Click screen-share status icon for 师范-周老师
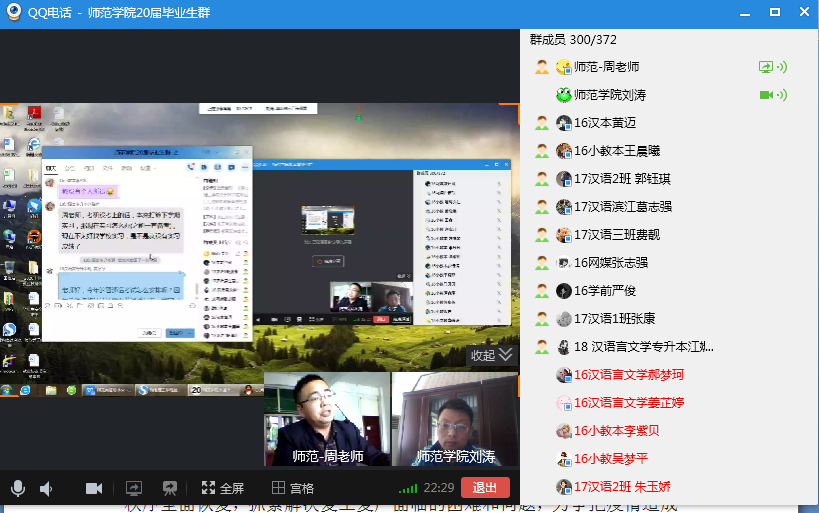This screenshot has width=819, height=513. click(x=765, y=67)
